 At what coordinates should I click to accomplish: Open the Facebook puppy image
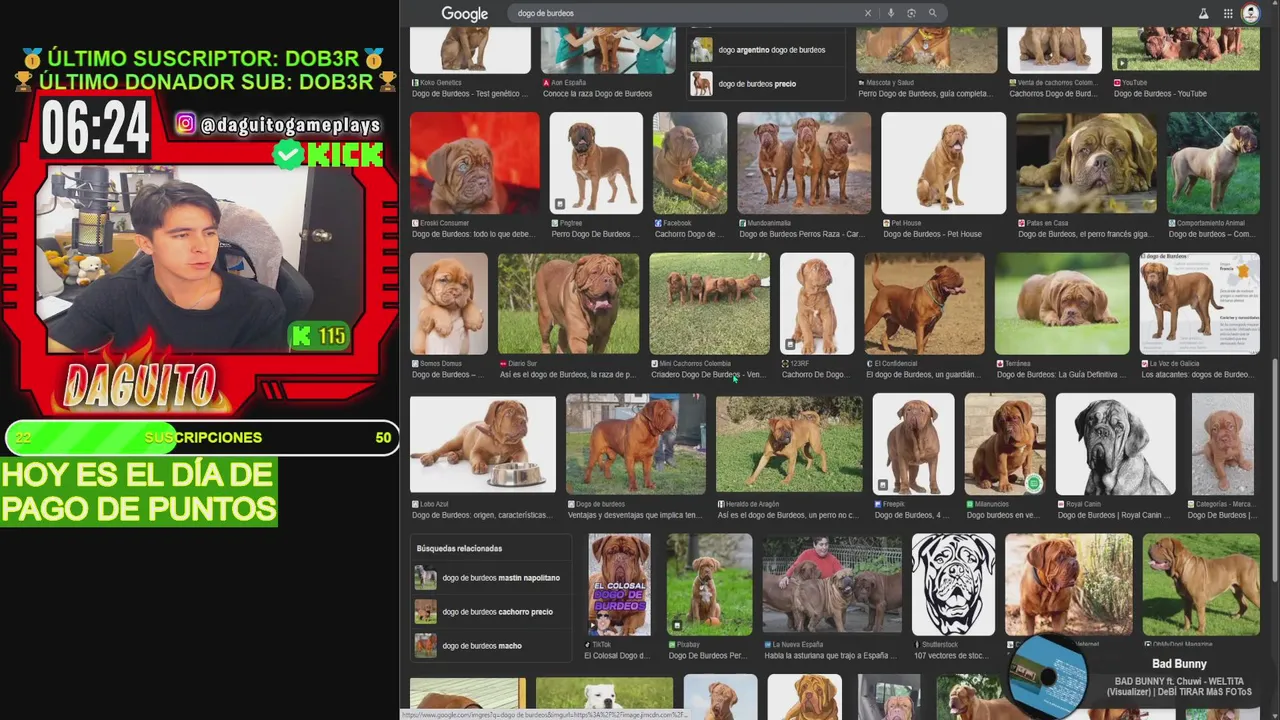(690, 163)
